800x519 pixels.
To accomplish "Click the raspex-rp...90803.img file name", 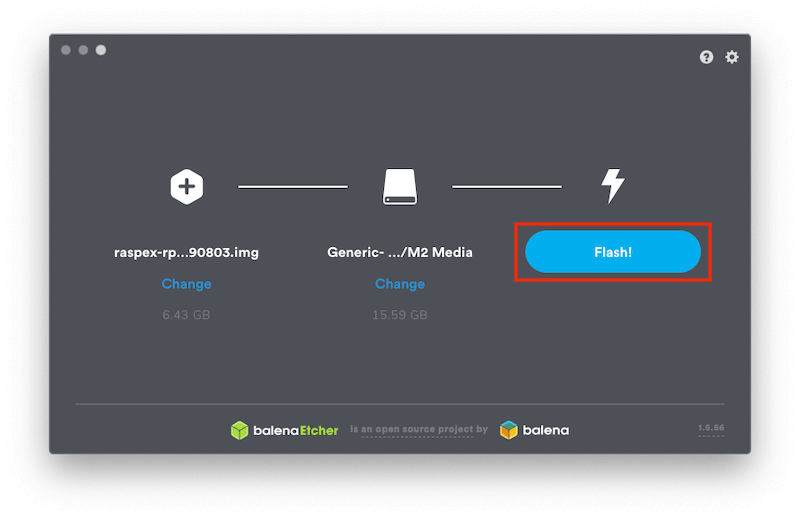I will pos(186,253).
